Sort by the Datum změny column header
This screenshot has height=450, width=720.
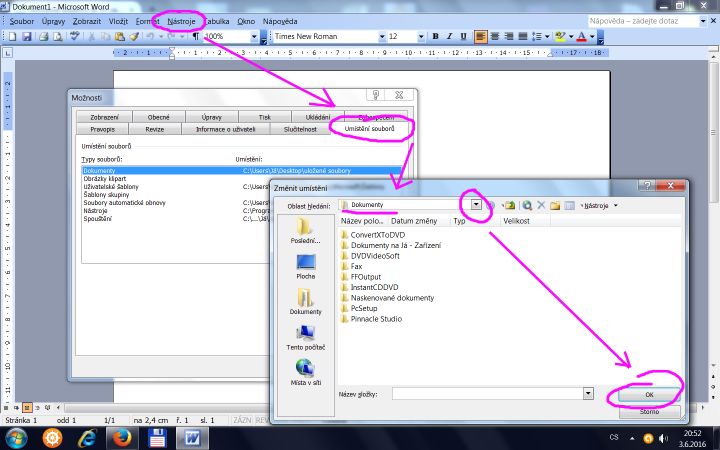(414, 221)
